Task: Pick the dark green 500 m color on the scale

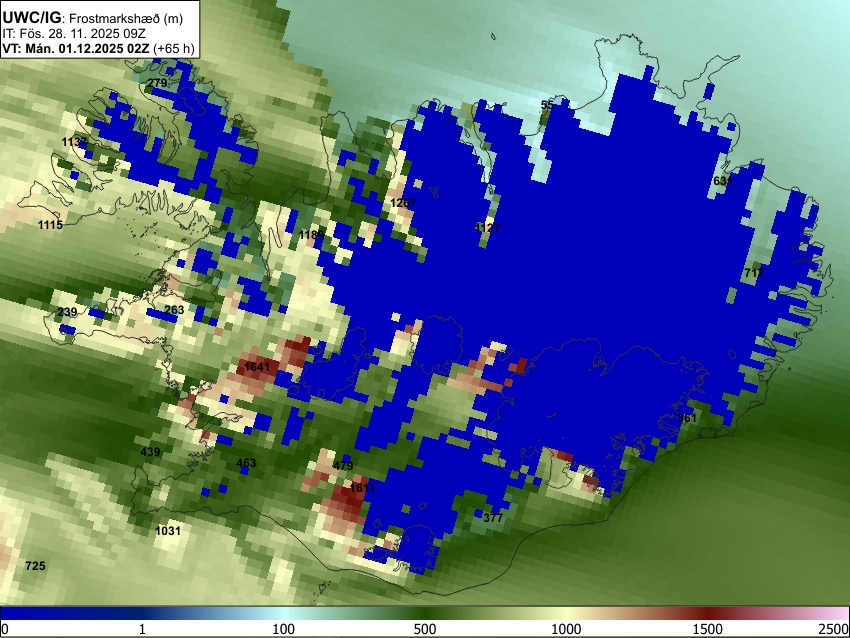Action: pos(424,614)
